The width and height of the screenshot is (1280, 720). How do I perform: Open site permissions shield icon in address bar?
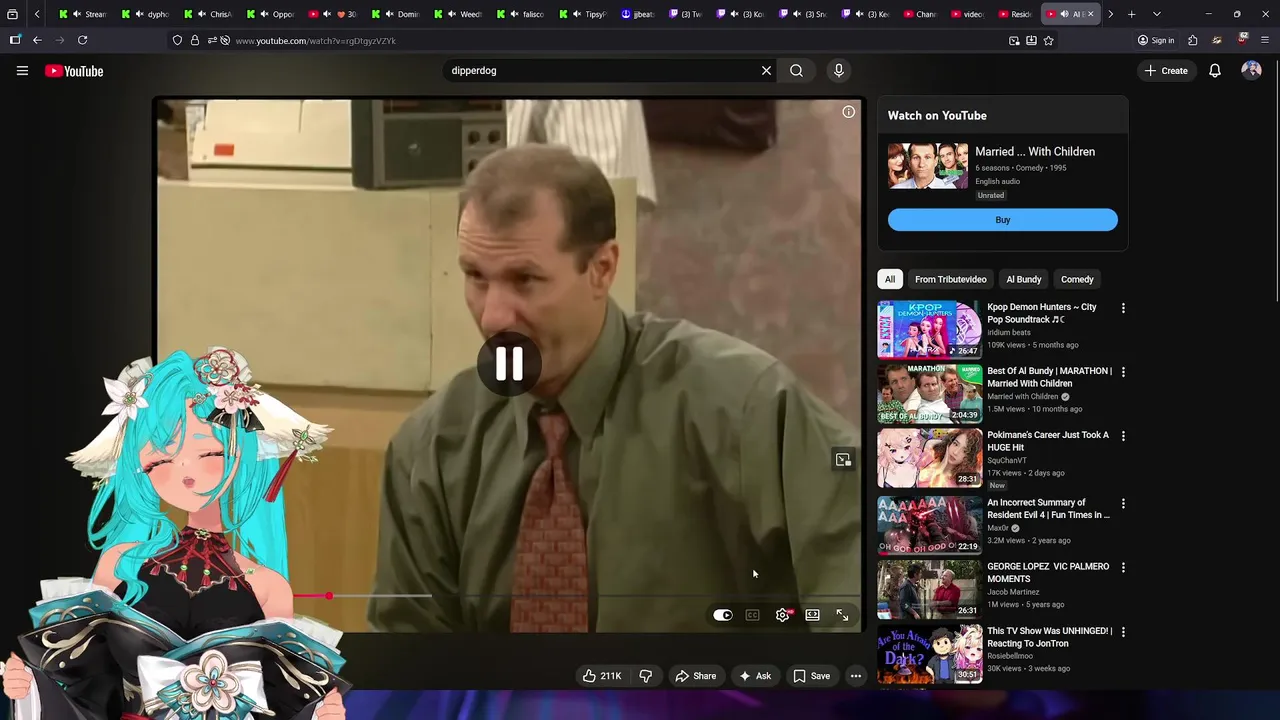(x=177, y=41)
